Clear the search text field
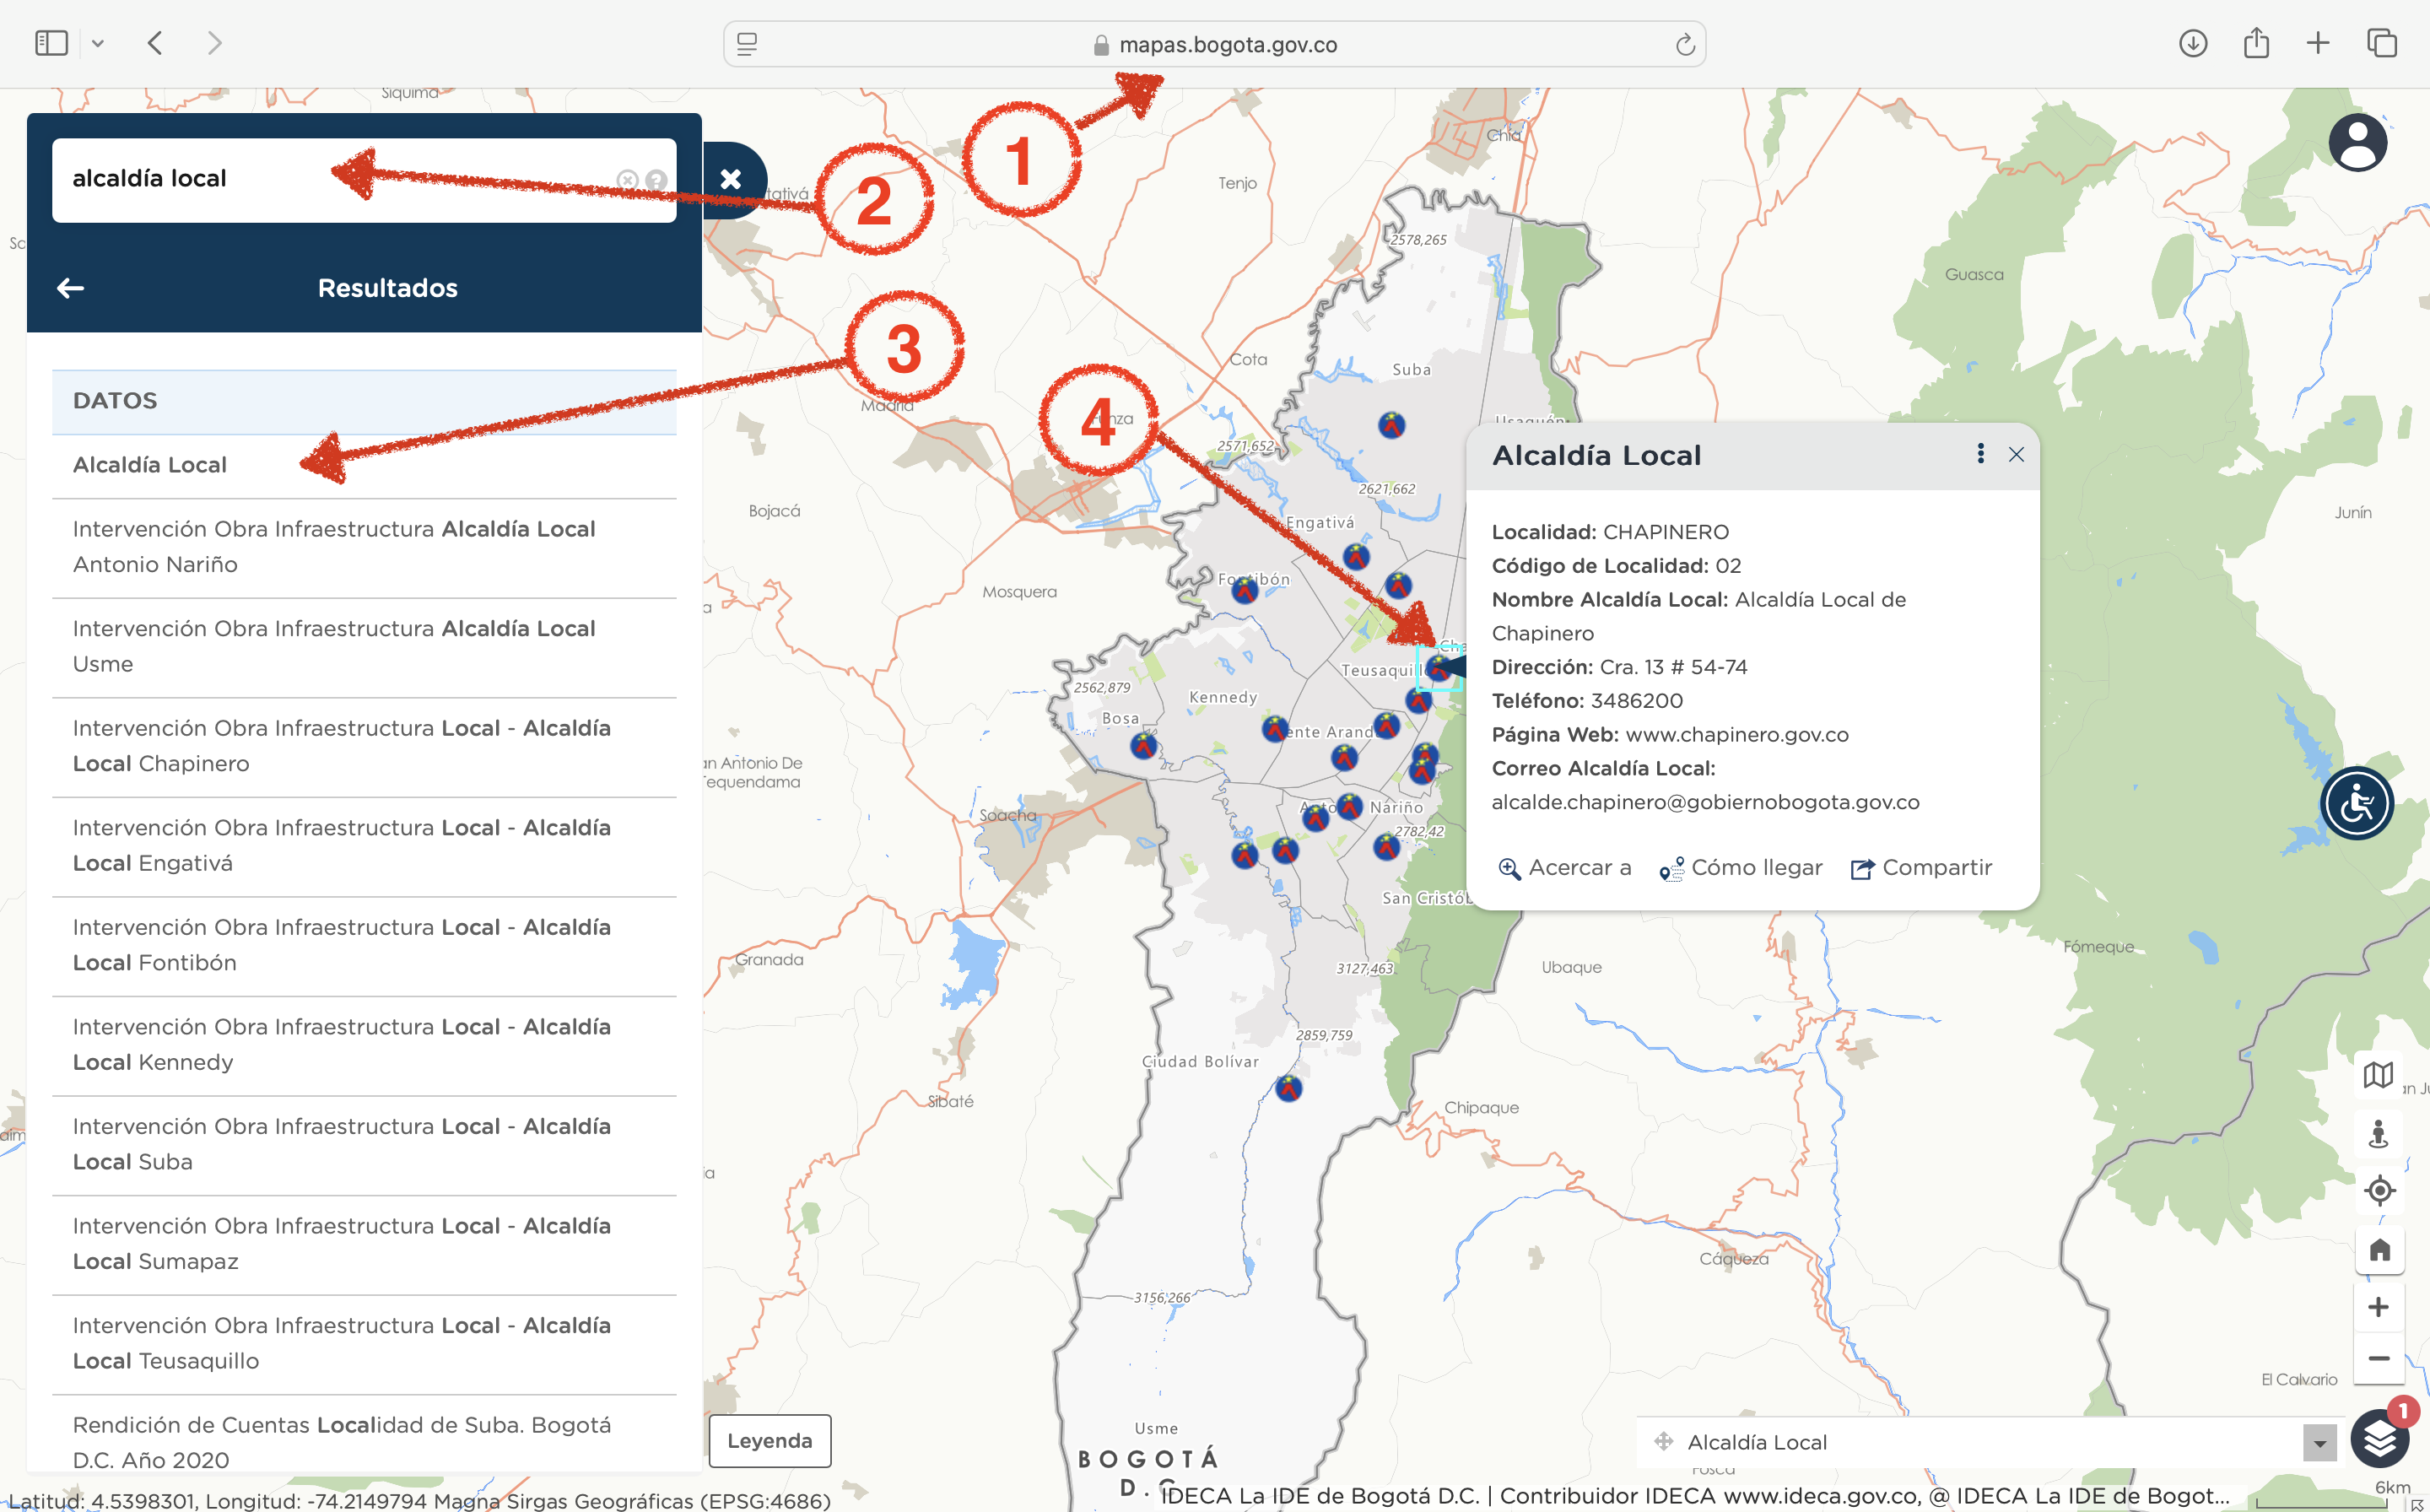This screenshot has width=2430, height=1512. pyautogui.click(x=627, y=180)
